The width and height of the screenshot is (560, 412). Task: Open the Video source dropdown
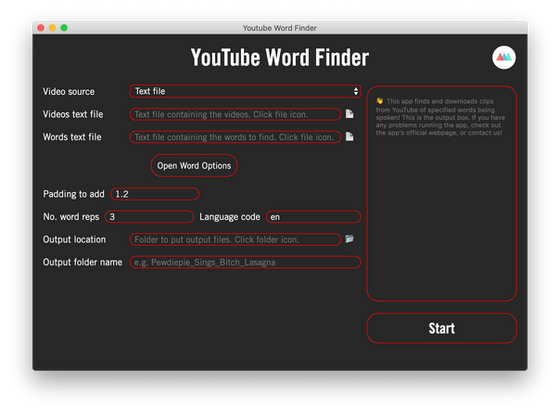pyautogui.click(x=245, y=91)
